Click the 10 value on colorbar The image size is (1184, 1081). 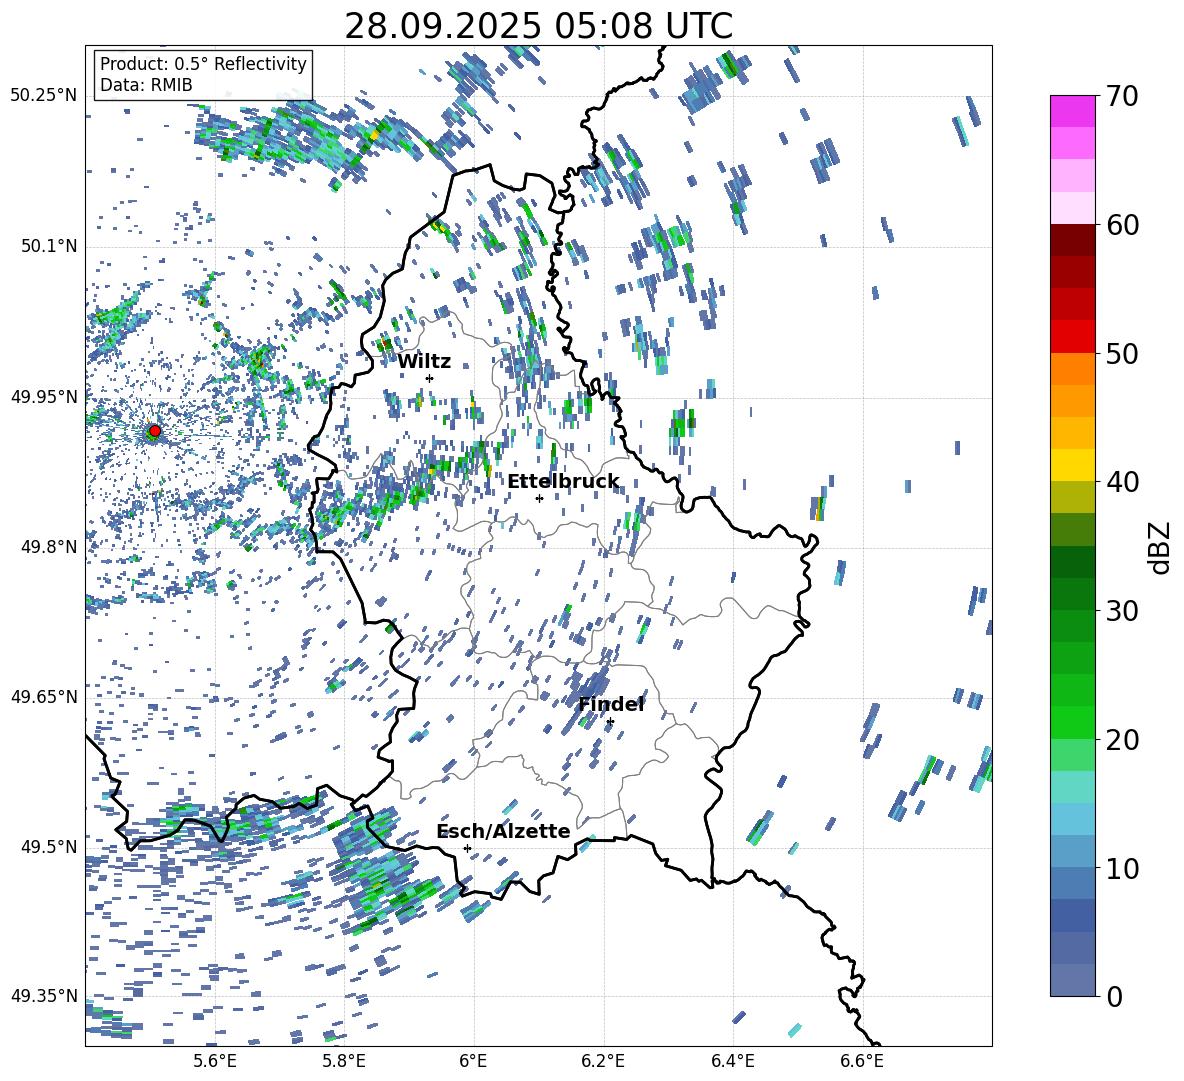click(x=1122, y=868)
